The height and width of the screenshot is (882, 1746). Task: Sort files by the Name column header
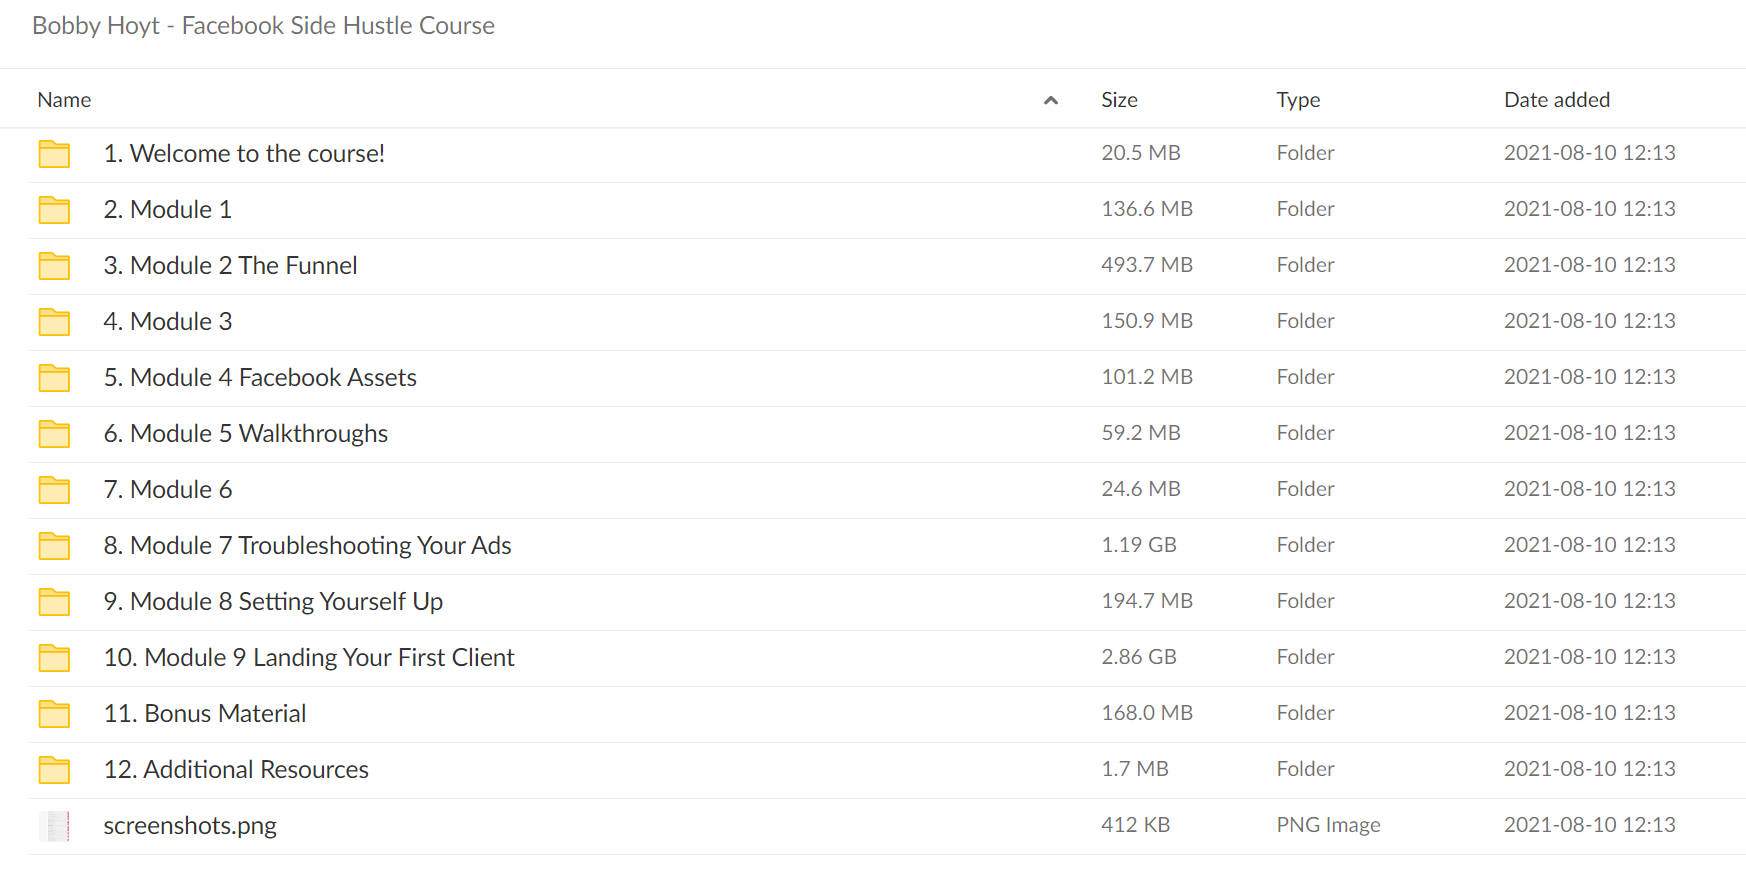coord(64,100)
